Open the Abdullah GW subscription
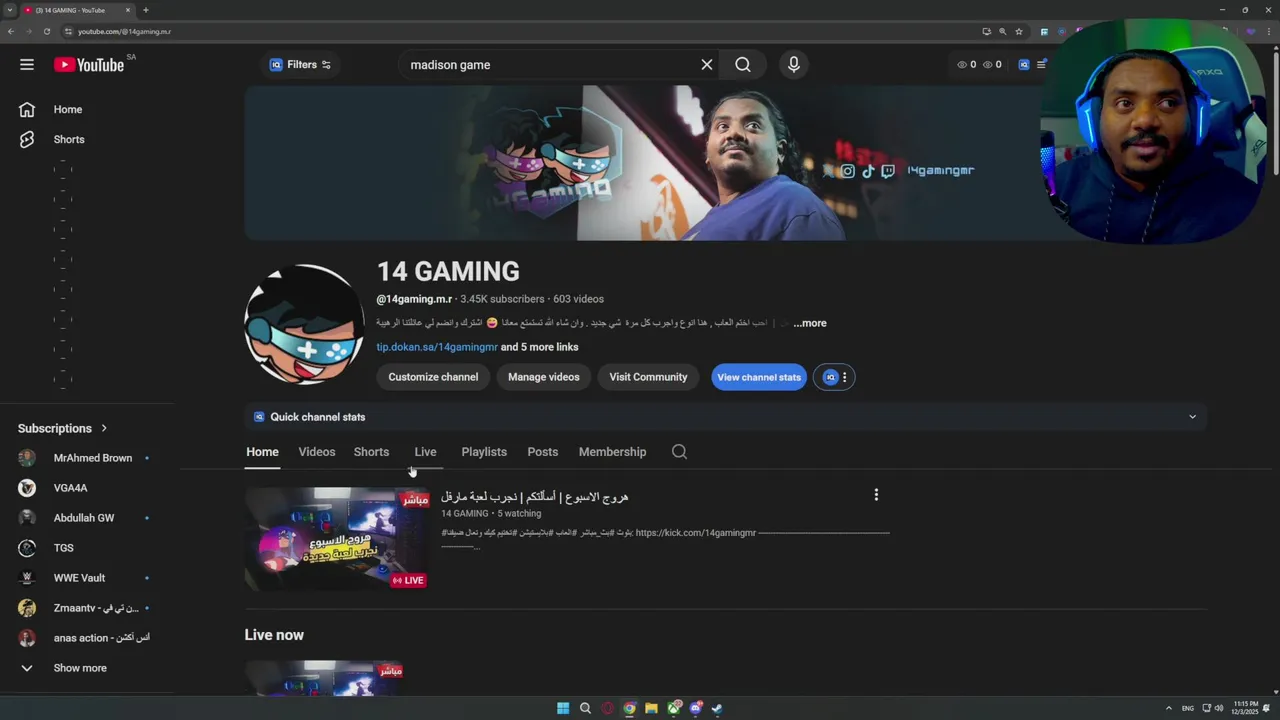Viewport: 1280px width, 720px height. click(x=85, y=518)
